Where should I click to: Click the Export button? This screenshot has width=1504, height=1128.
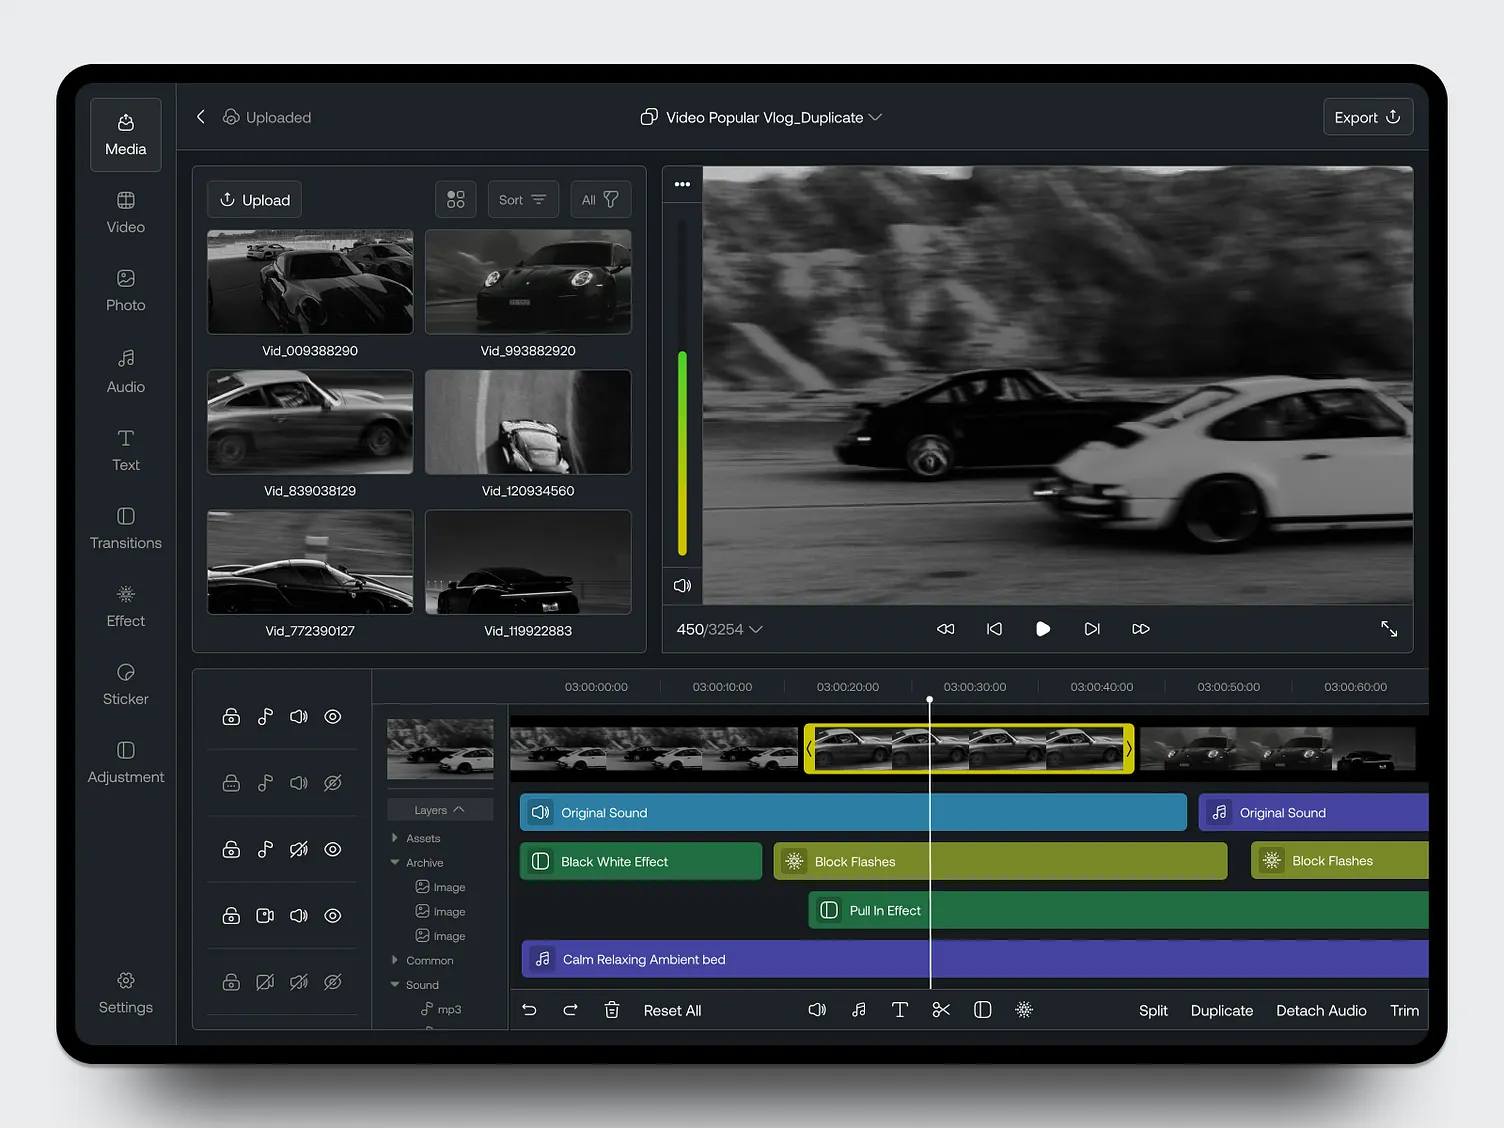click(1367, 116)
